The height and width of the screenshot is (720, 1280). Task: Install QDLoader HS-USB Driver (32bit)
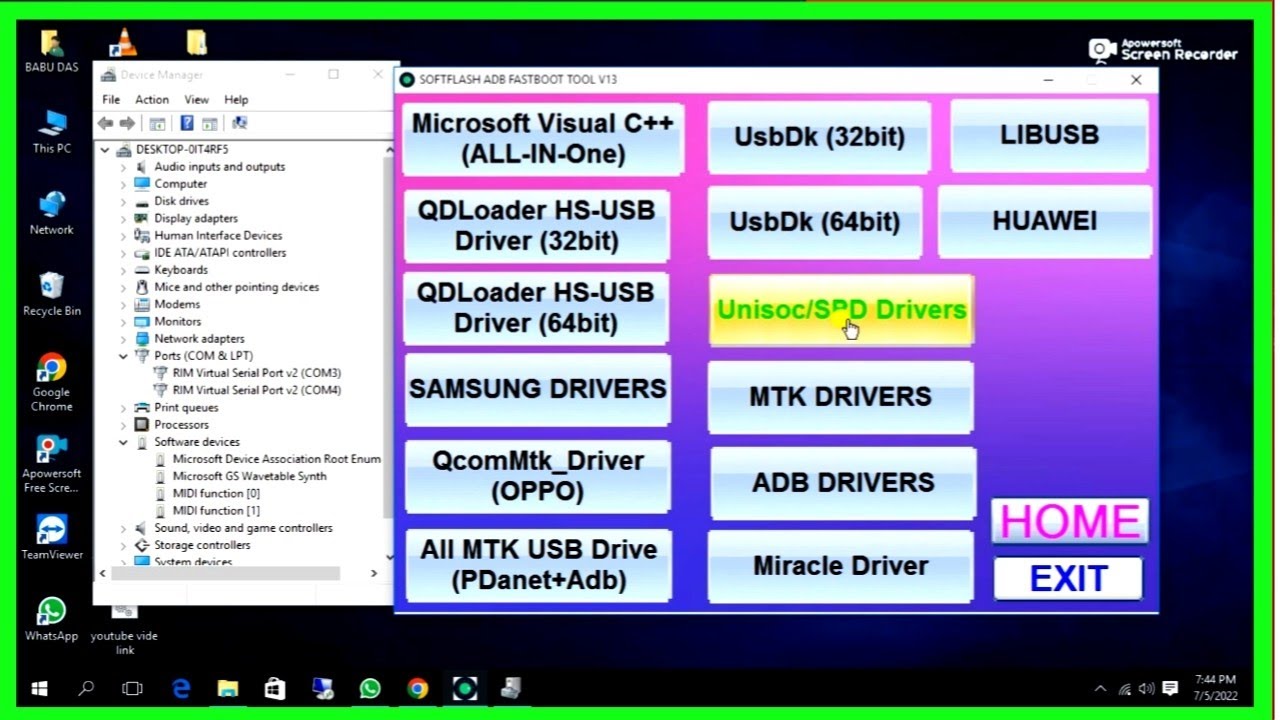point(536,226)
